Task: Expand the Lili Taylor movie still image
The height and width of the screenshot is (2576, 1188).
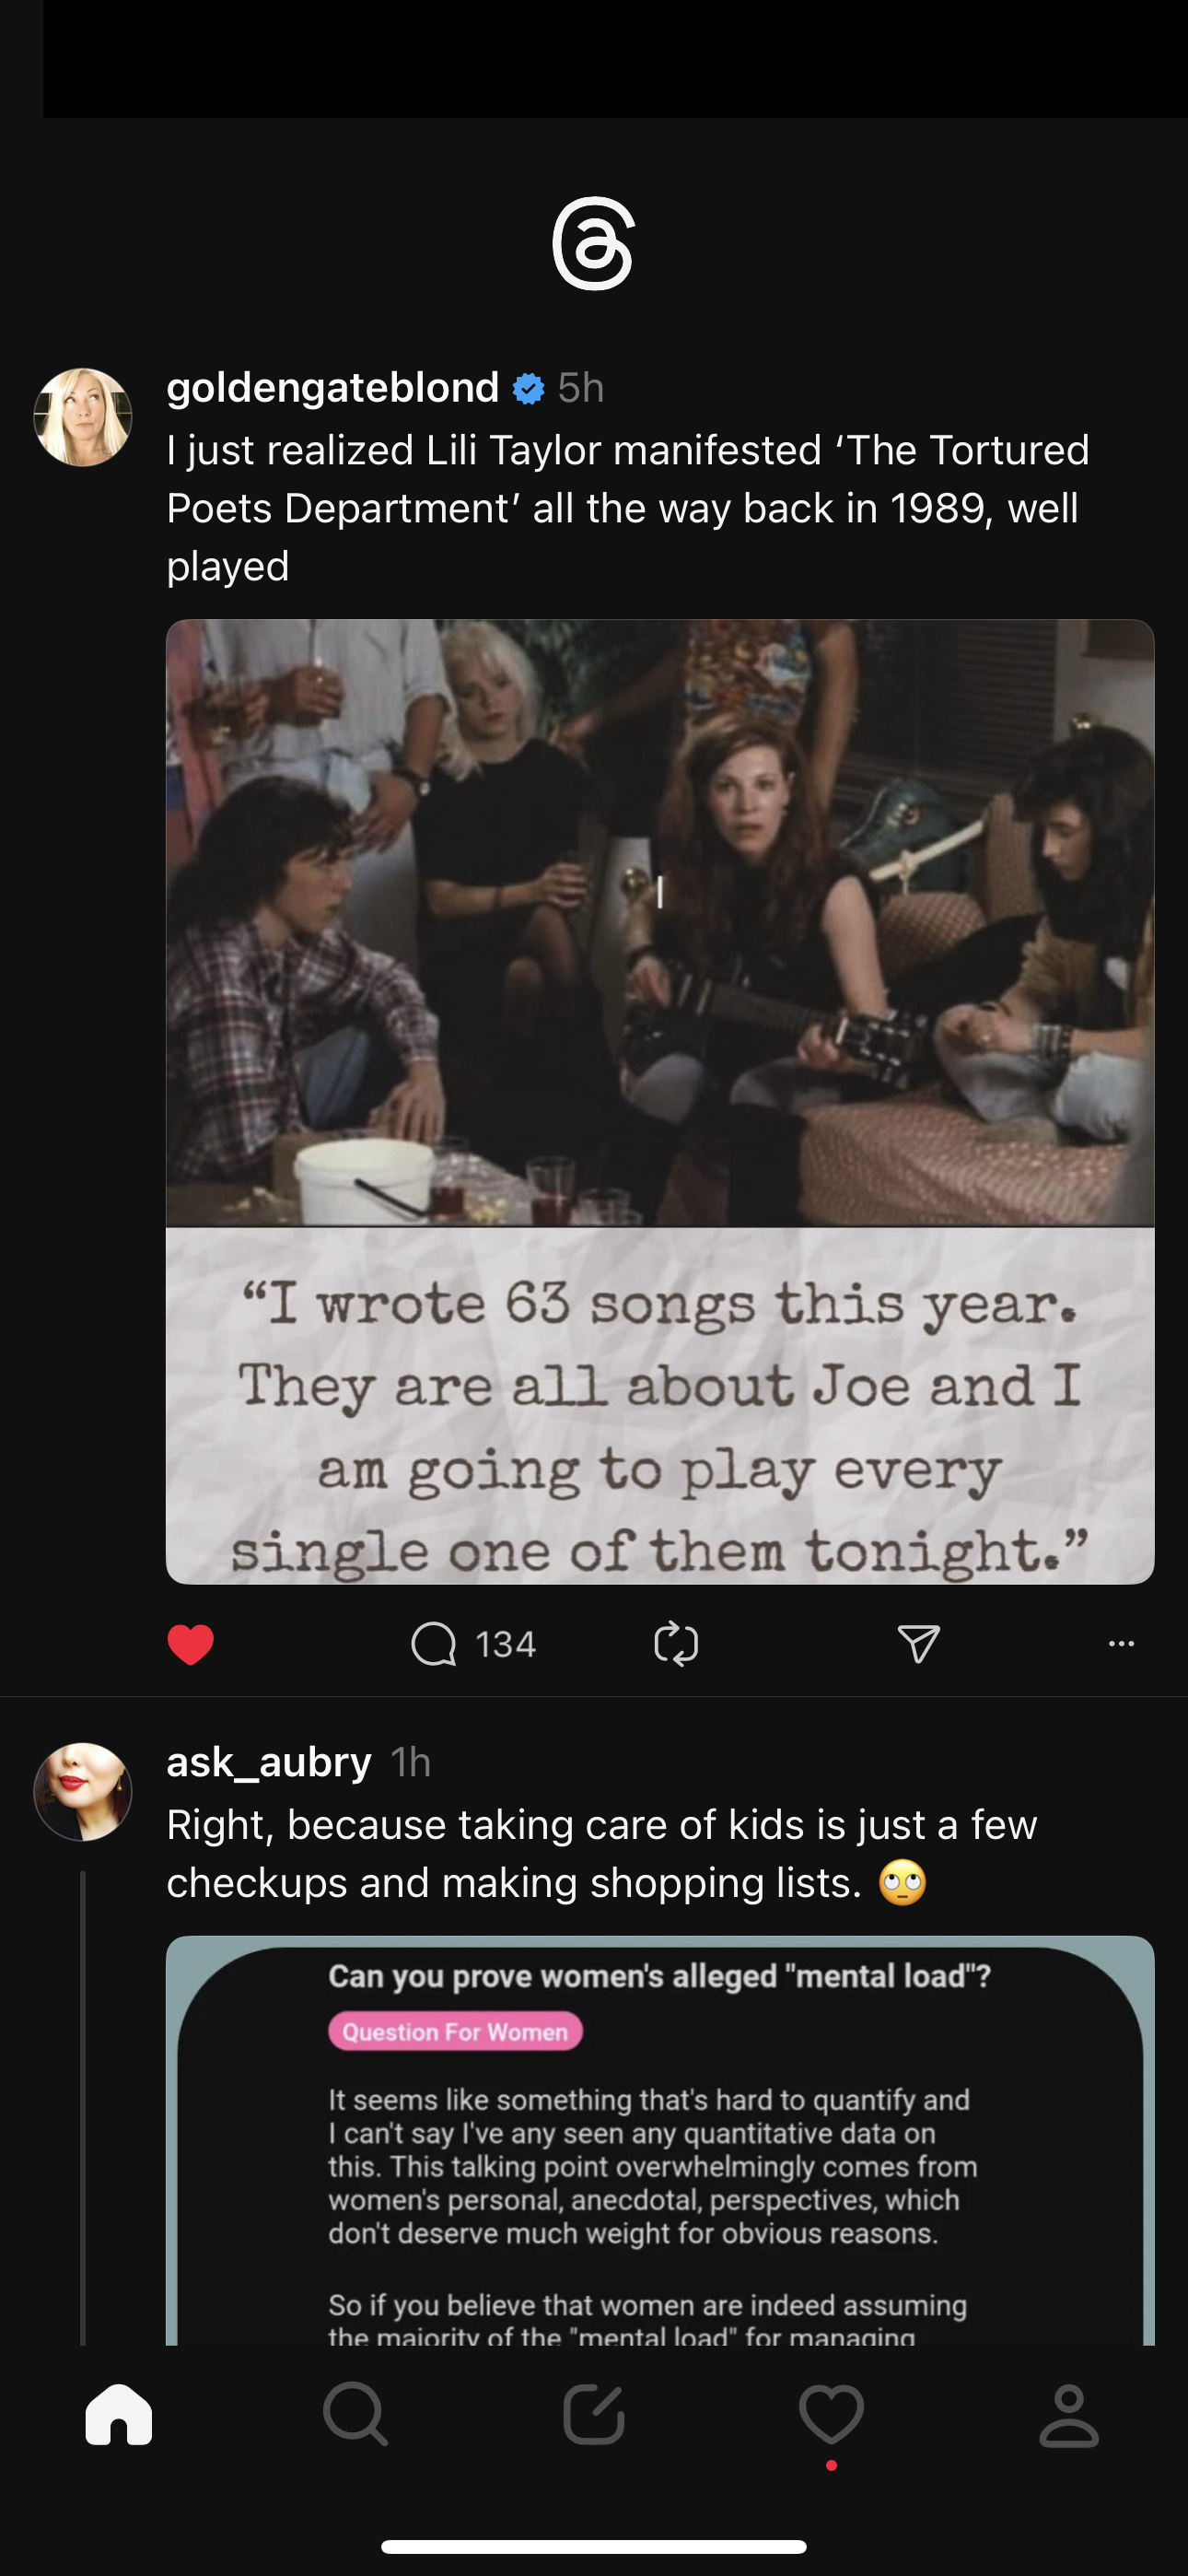Action: 660,922
